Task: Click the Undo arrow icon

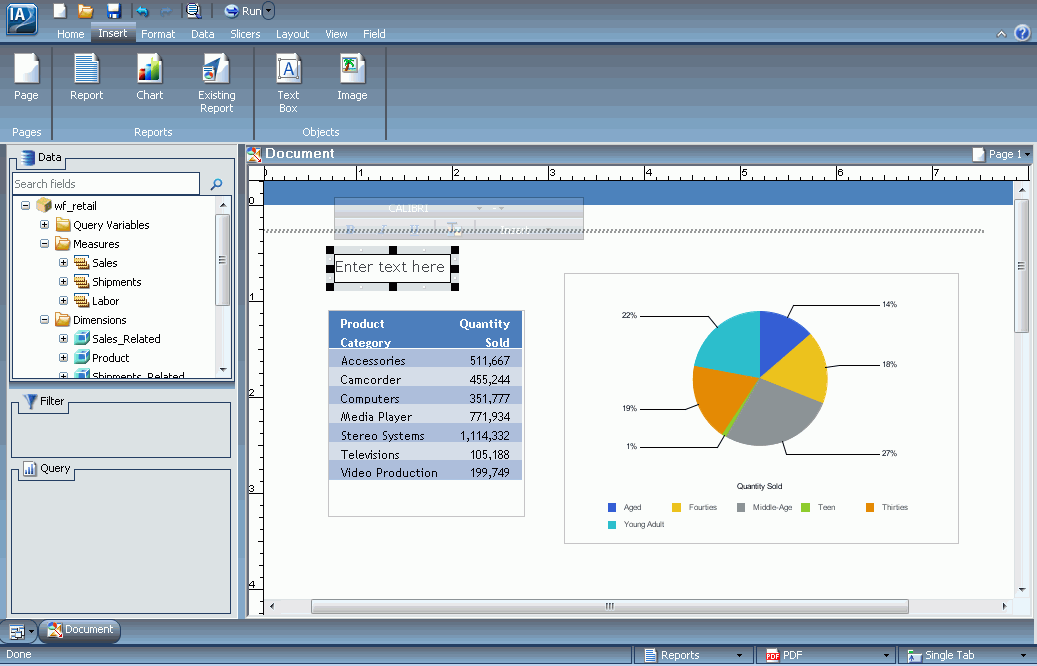Action: tap(143, 11)
